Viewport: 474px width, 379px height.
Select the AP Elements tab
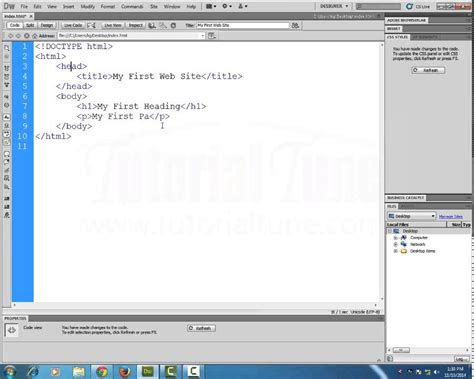coord(426,37)
